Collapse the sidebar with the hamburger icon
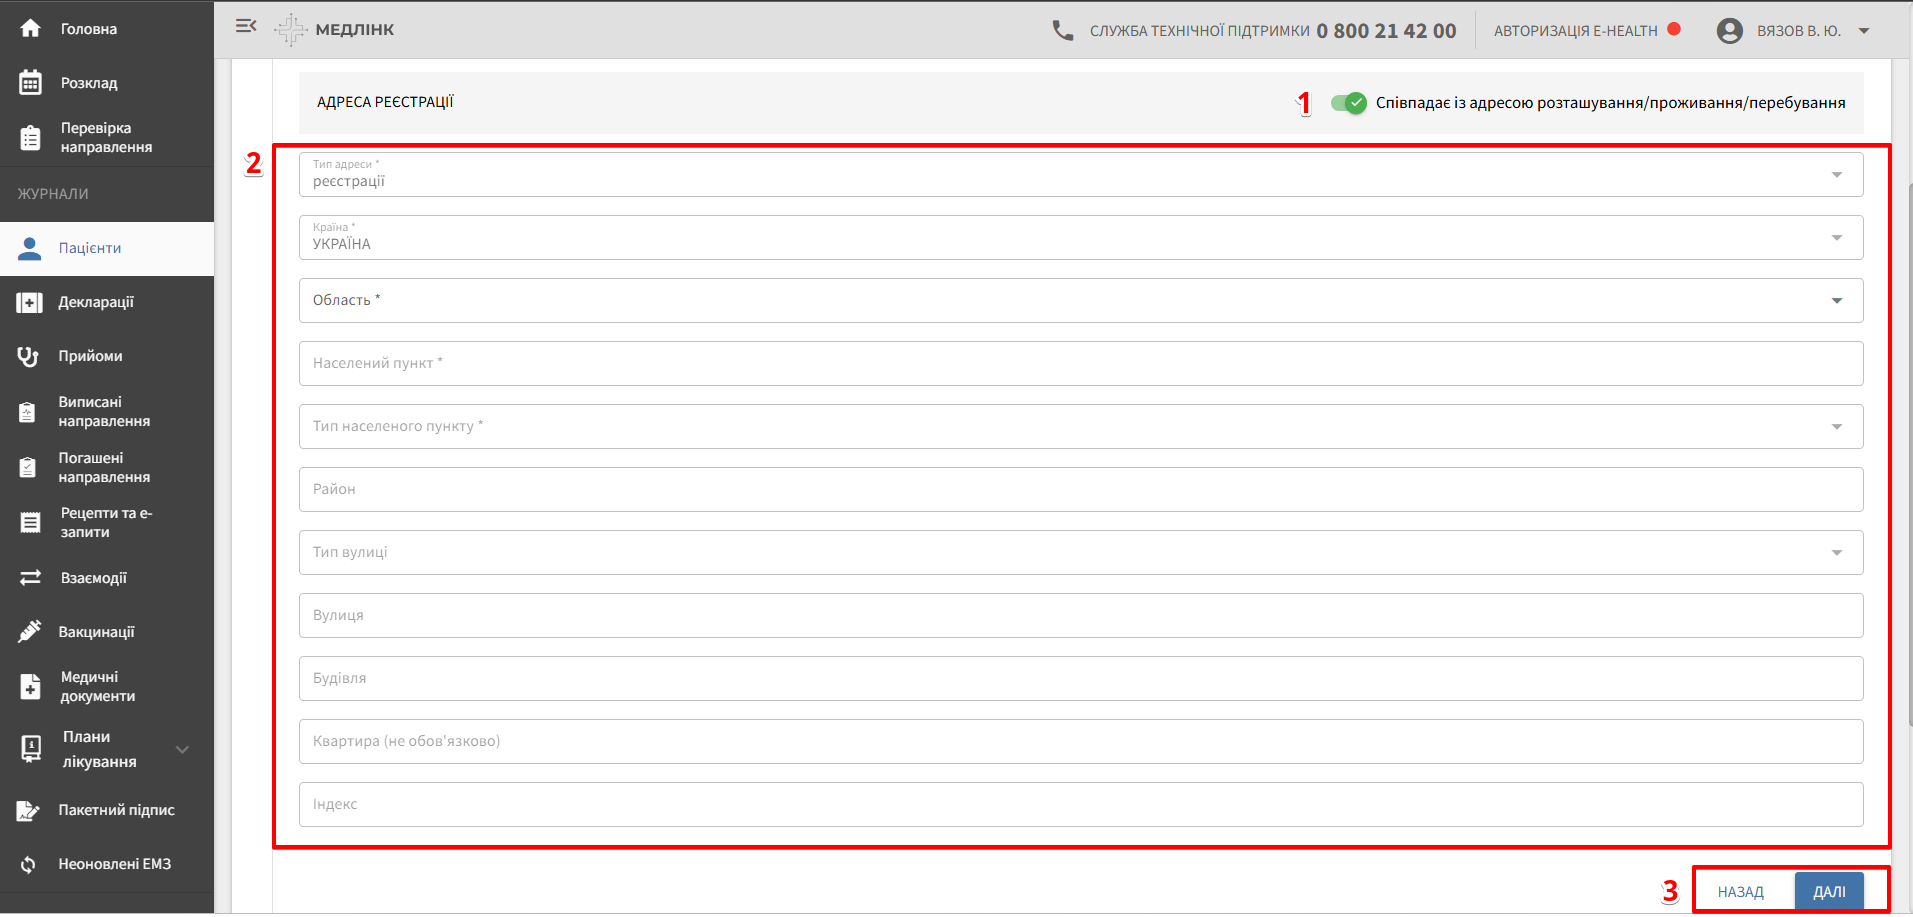Screen dimensions: 1913x917 click(246, 27)
